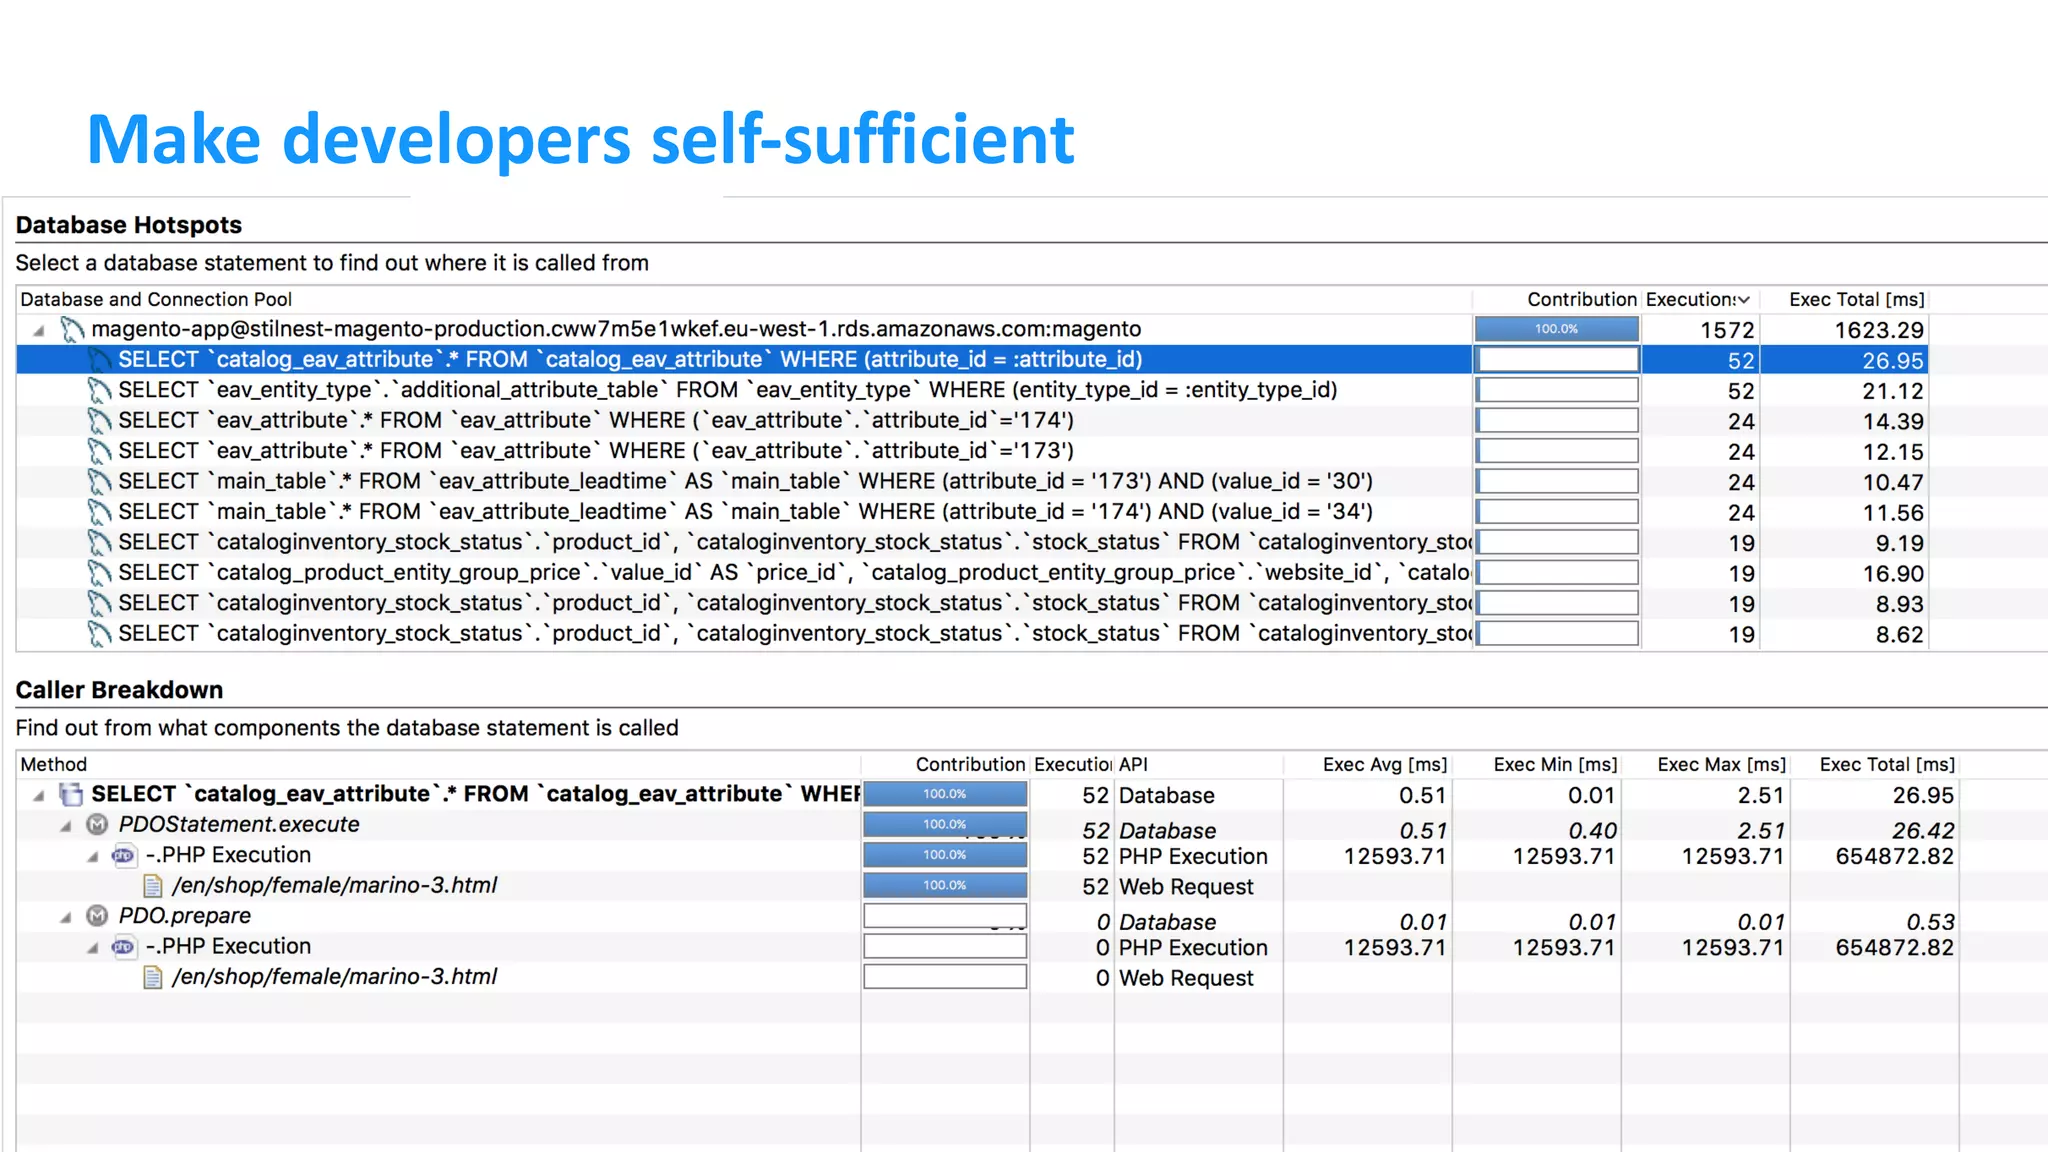Click the API column header

point(1133,764)
